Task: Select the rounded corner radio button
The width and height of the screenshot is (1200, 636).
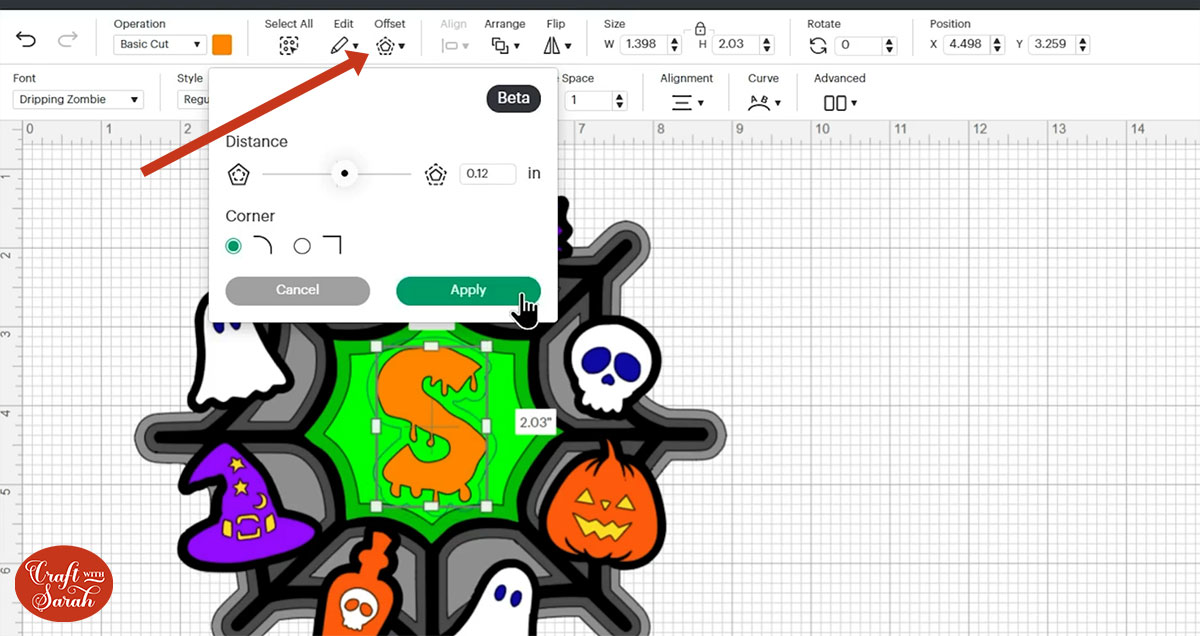Action: point(234,246)
